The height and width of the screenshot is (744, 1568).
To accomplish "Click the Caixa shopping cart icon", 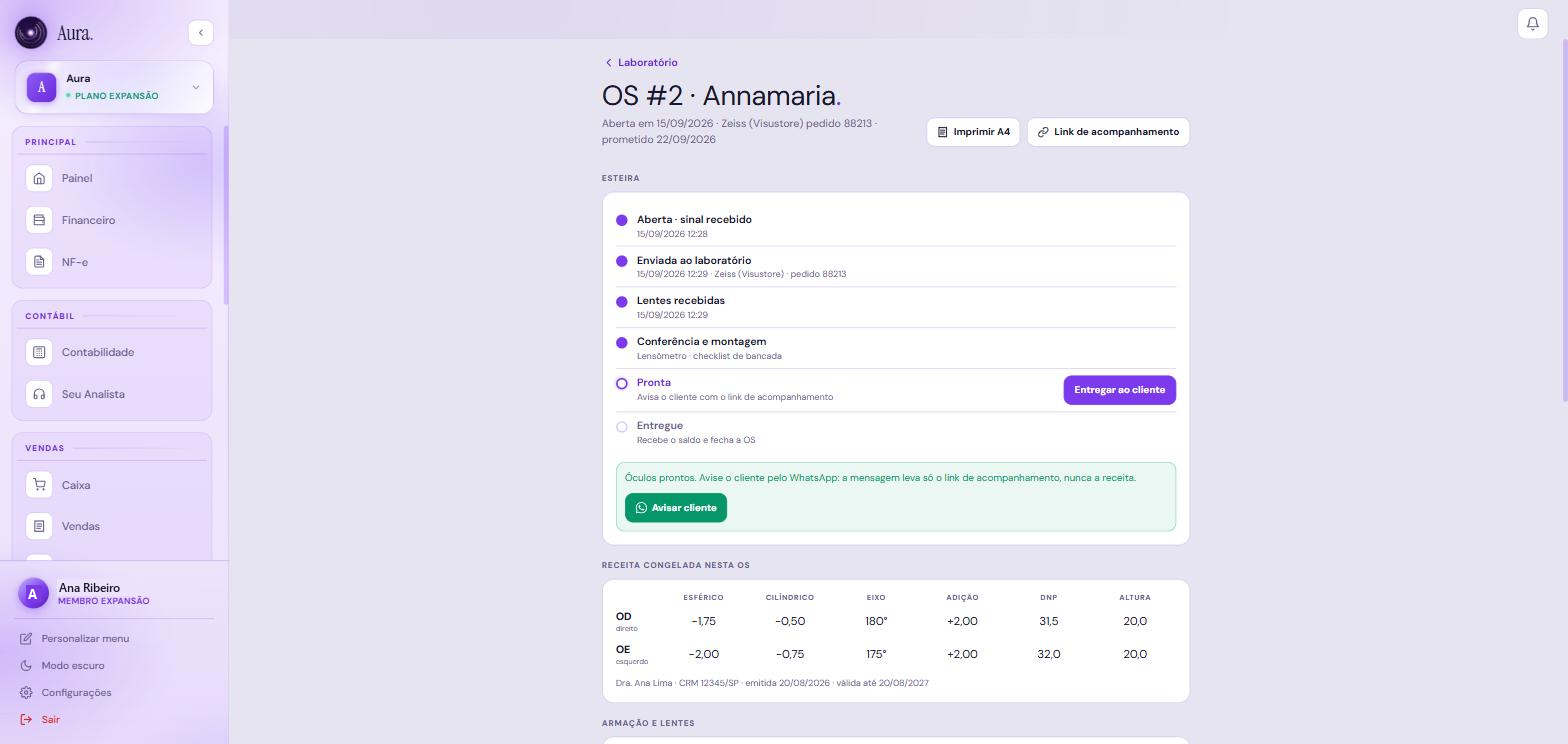I will coord(39,485).
